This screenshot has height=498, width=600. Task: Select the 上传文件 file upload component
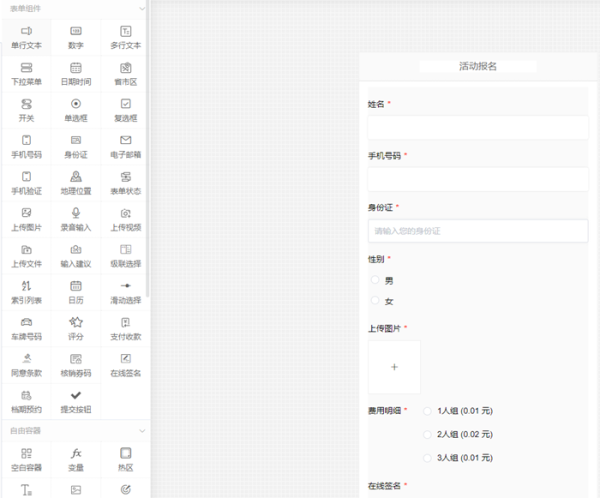[x=26, y=256]
